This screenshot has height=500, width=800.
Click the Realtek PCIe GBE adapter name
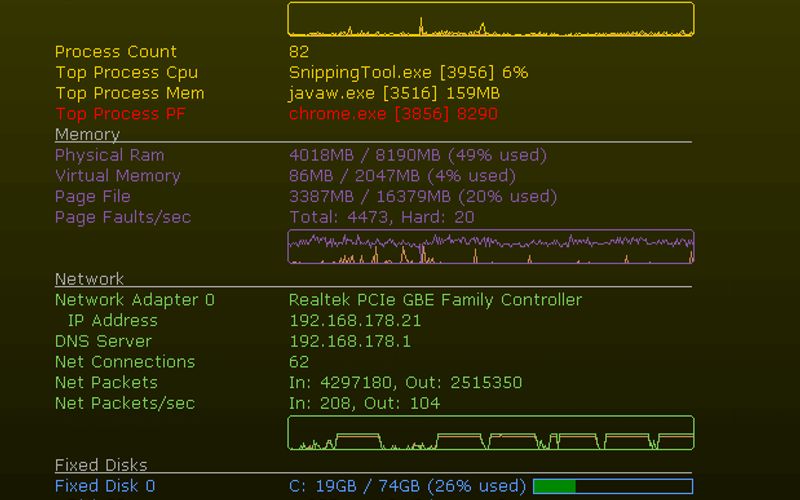435,300
